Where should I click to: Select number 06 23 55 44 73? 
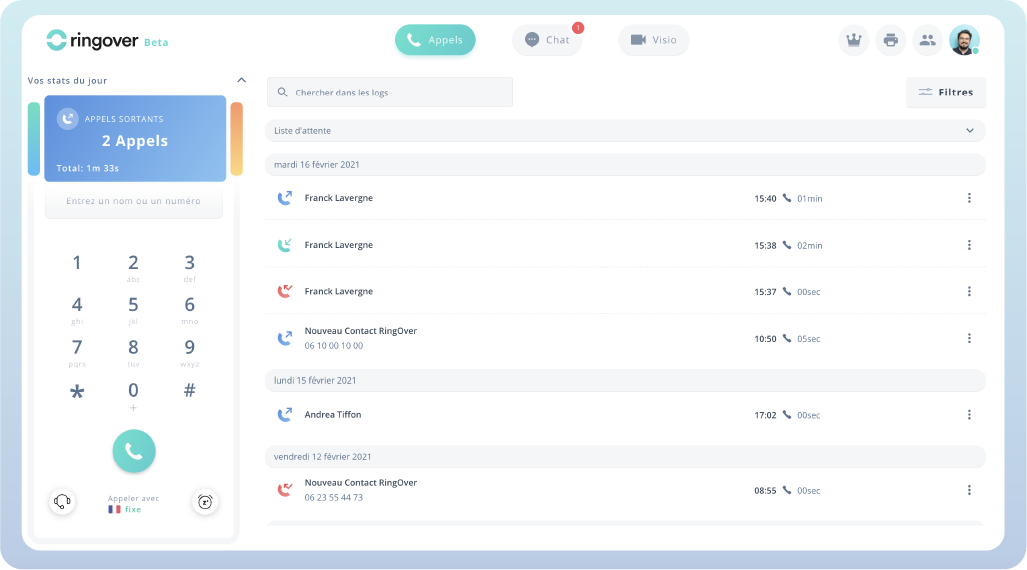coord(333,498)
